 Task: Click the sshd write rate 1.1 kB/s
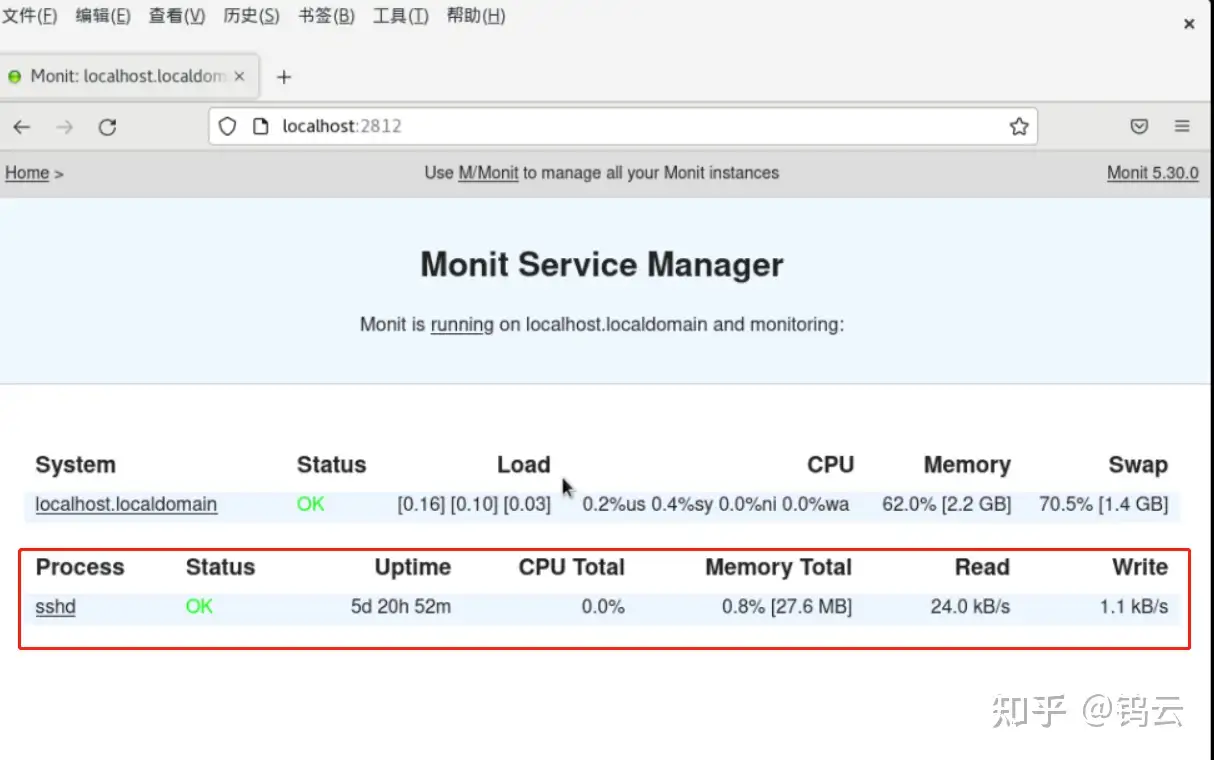pos(1134,607)
